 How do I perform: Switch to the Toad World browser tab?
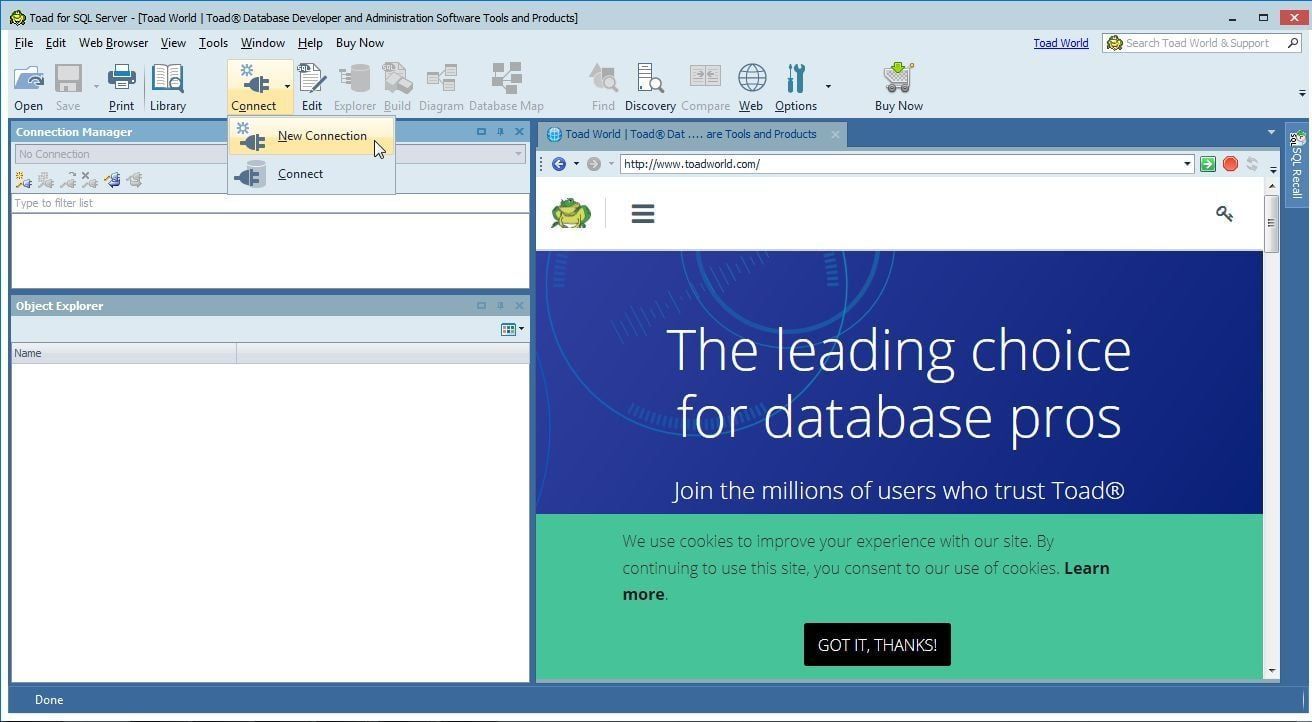(x=690, y=134)
